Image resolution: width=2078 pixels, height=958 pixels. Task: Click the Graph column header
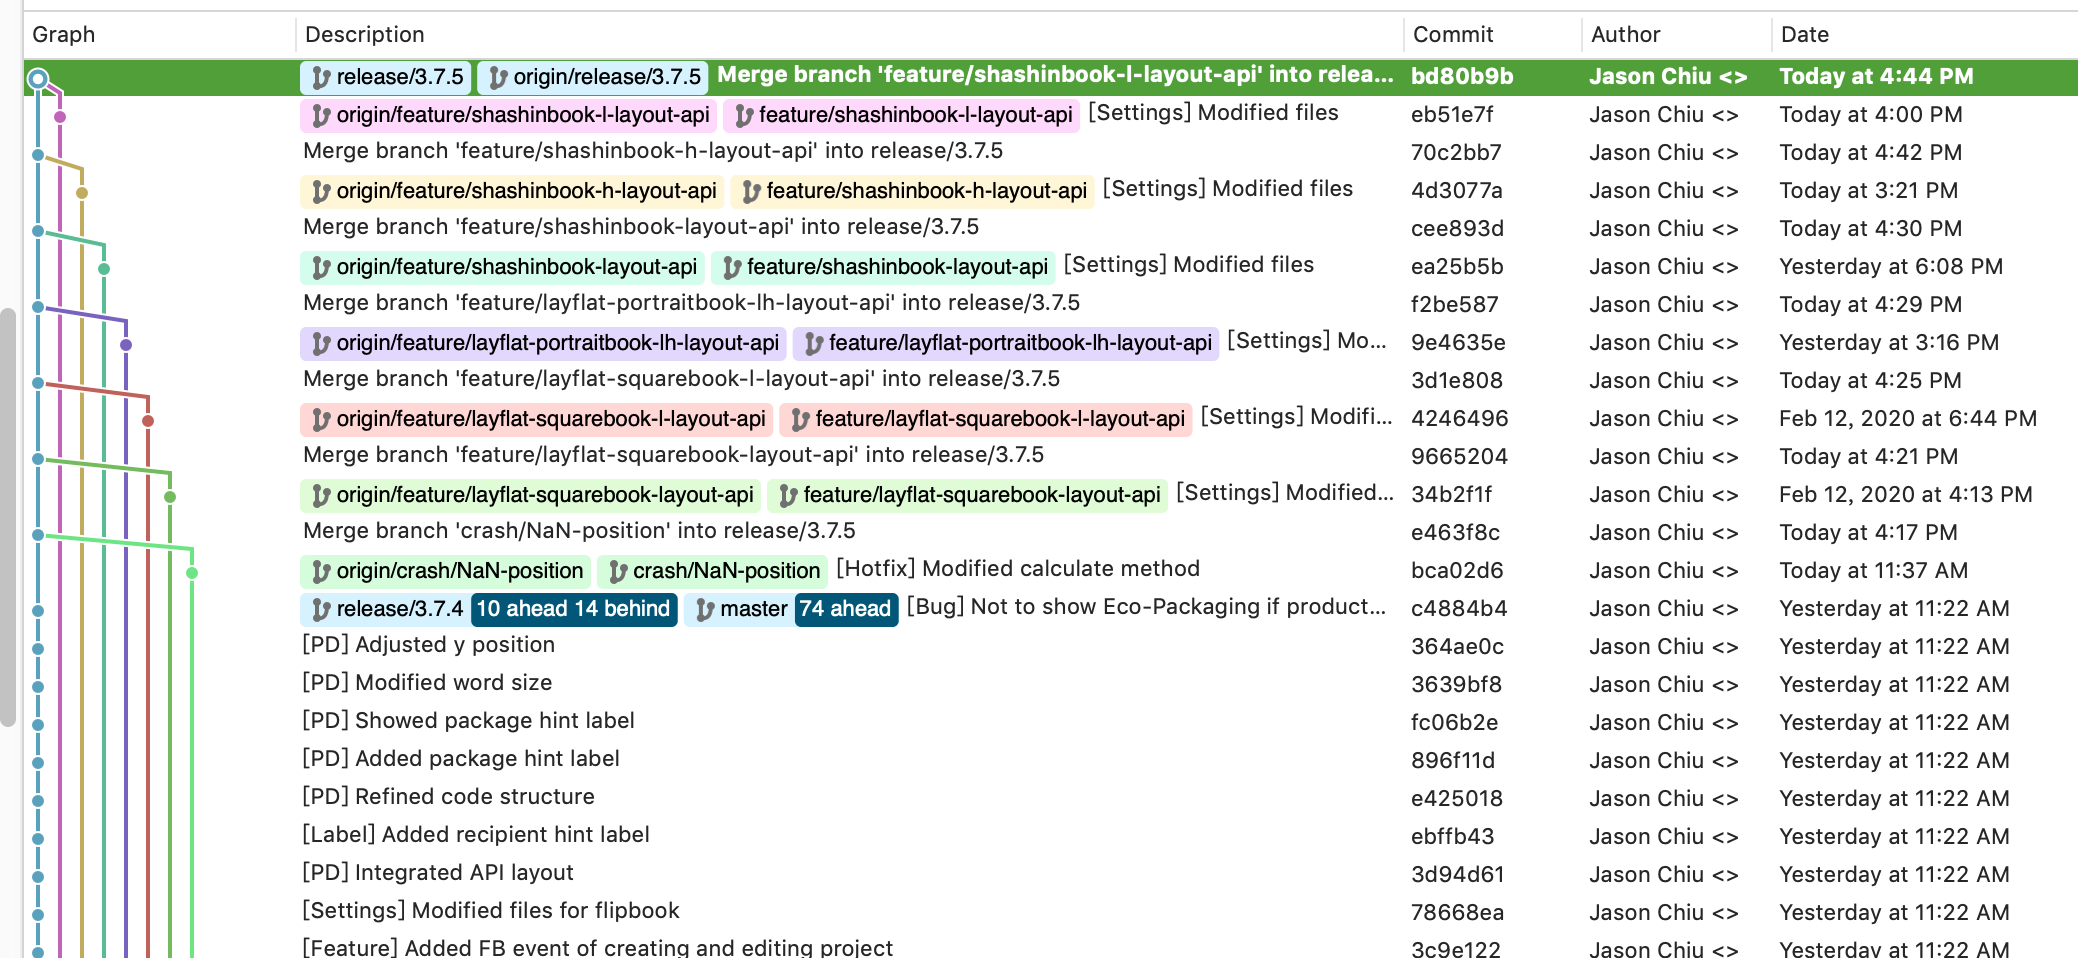click(x=64, y=35)
